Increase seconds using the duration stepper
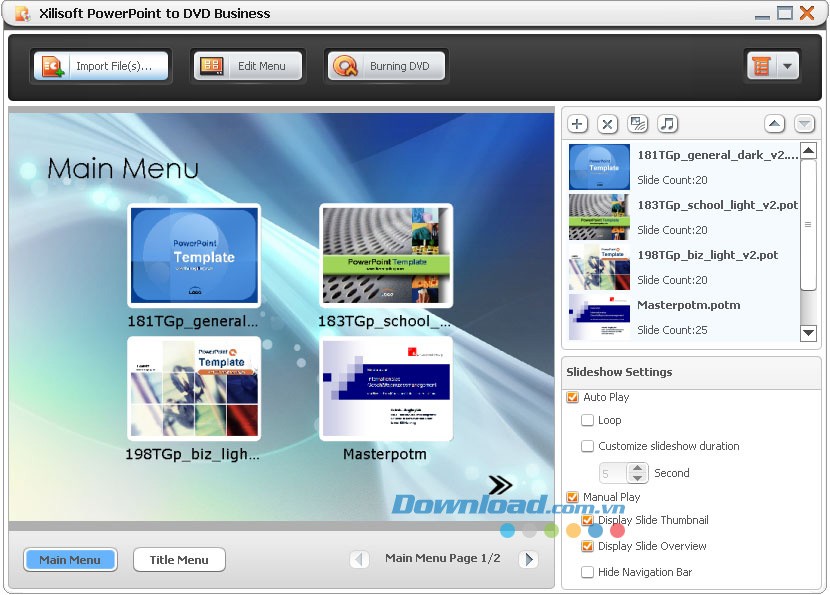Viewport: 830px width, 595px height. [637, 468]
